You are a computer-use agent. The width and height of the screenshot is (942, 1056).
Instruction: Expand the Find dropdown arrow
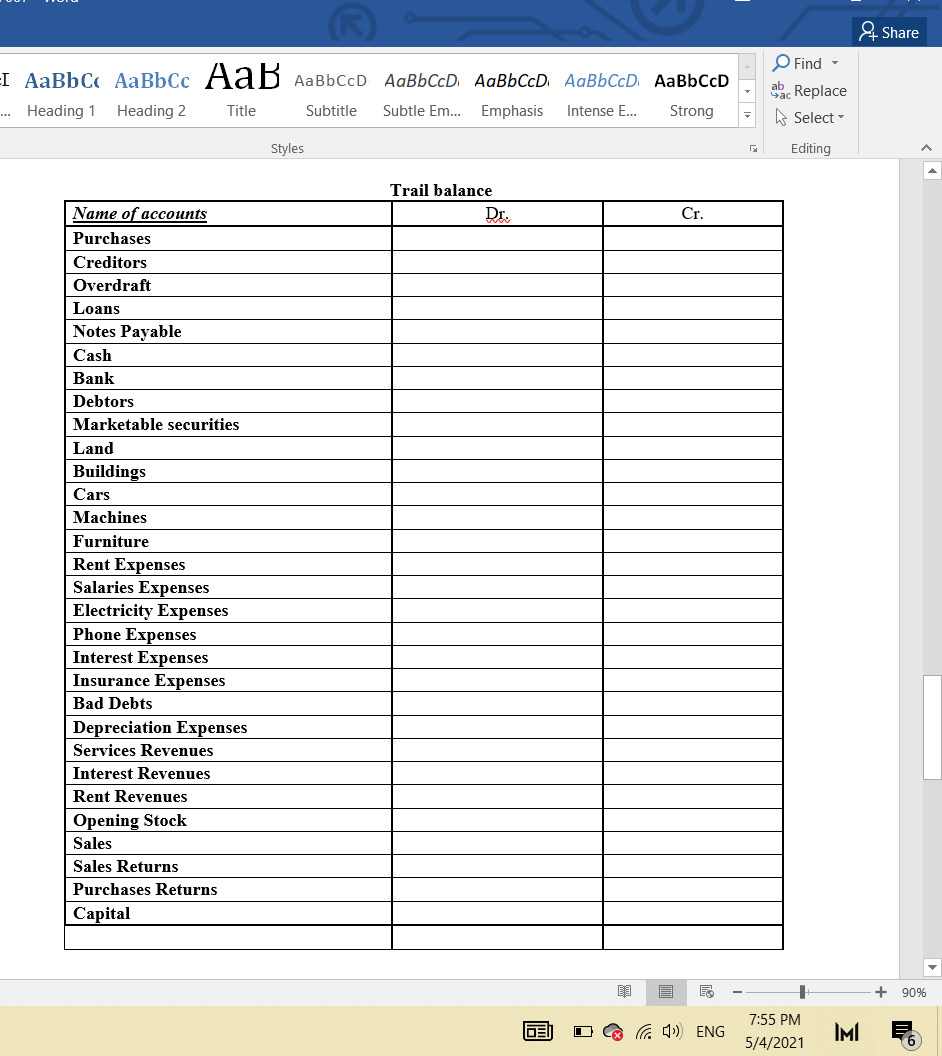[835, 63]
